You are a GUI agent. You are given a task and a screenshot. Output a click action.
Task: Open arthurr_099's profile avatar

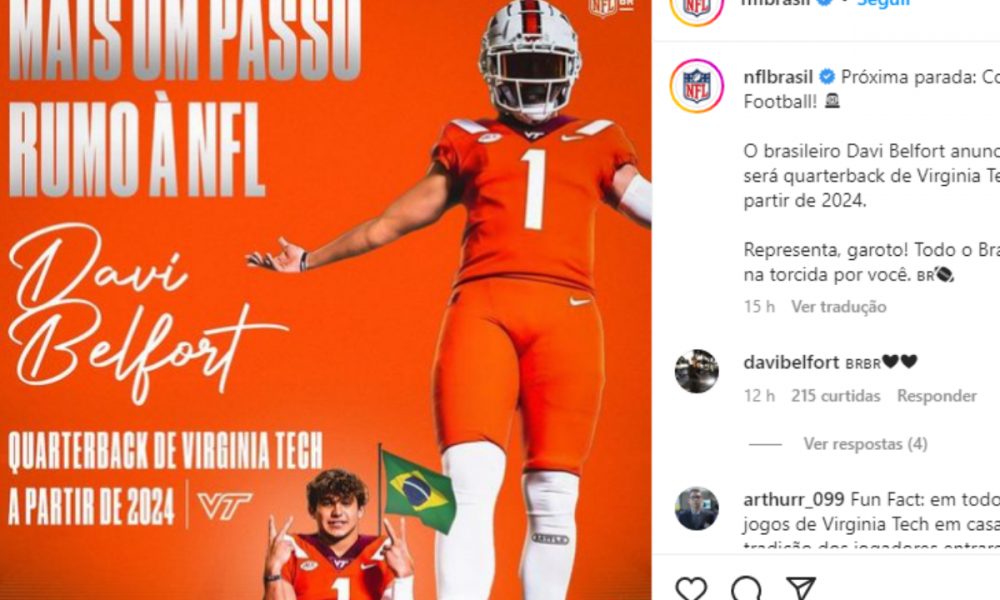pos(696,509)
